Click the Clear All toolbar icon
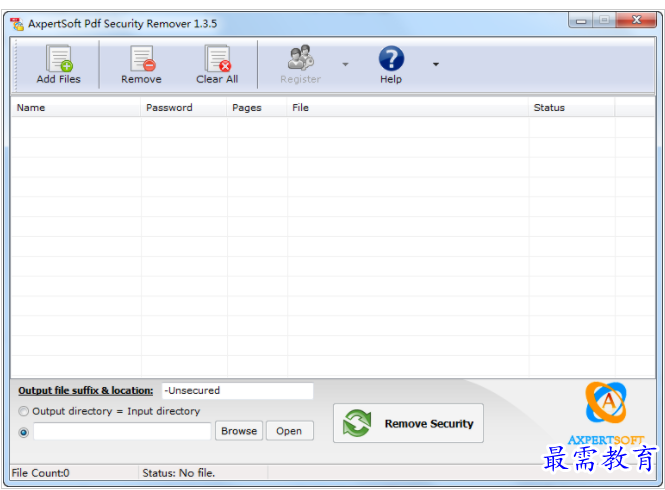This screenshot has height=490, width=665. point(218,58)
